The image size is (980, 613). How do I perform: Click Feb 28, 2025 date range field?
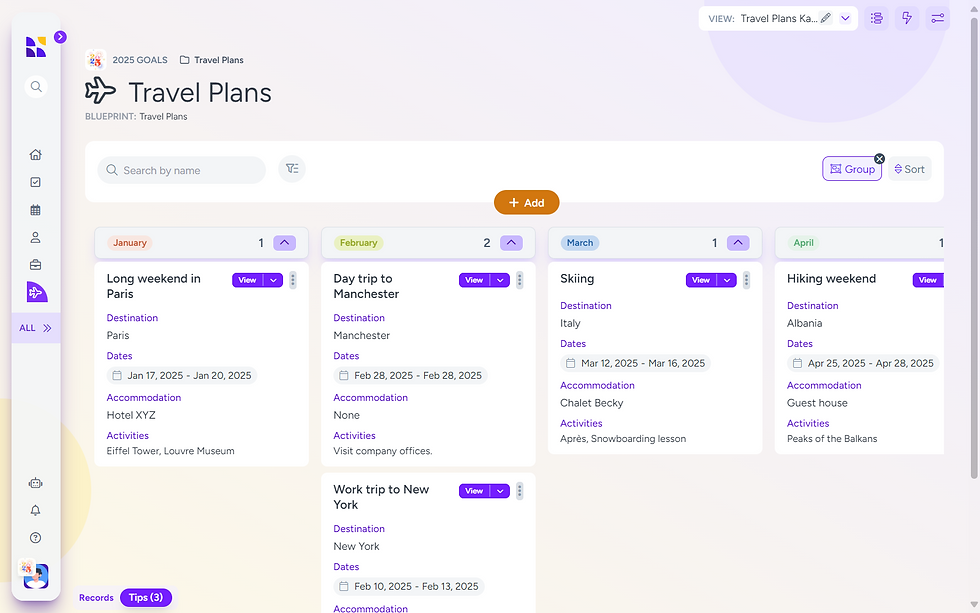pyautogui.click(x=411, y=376)
